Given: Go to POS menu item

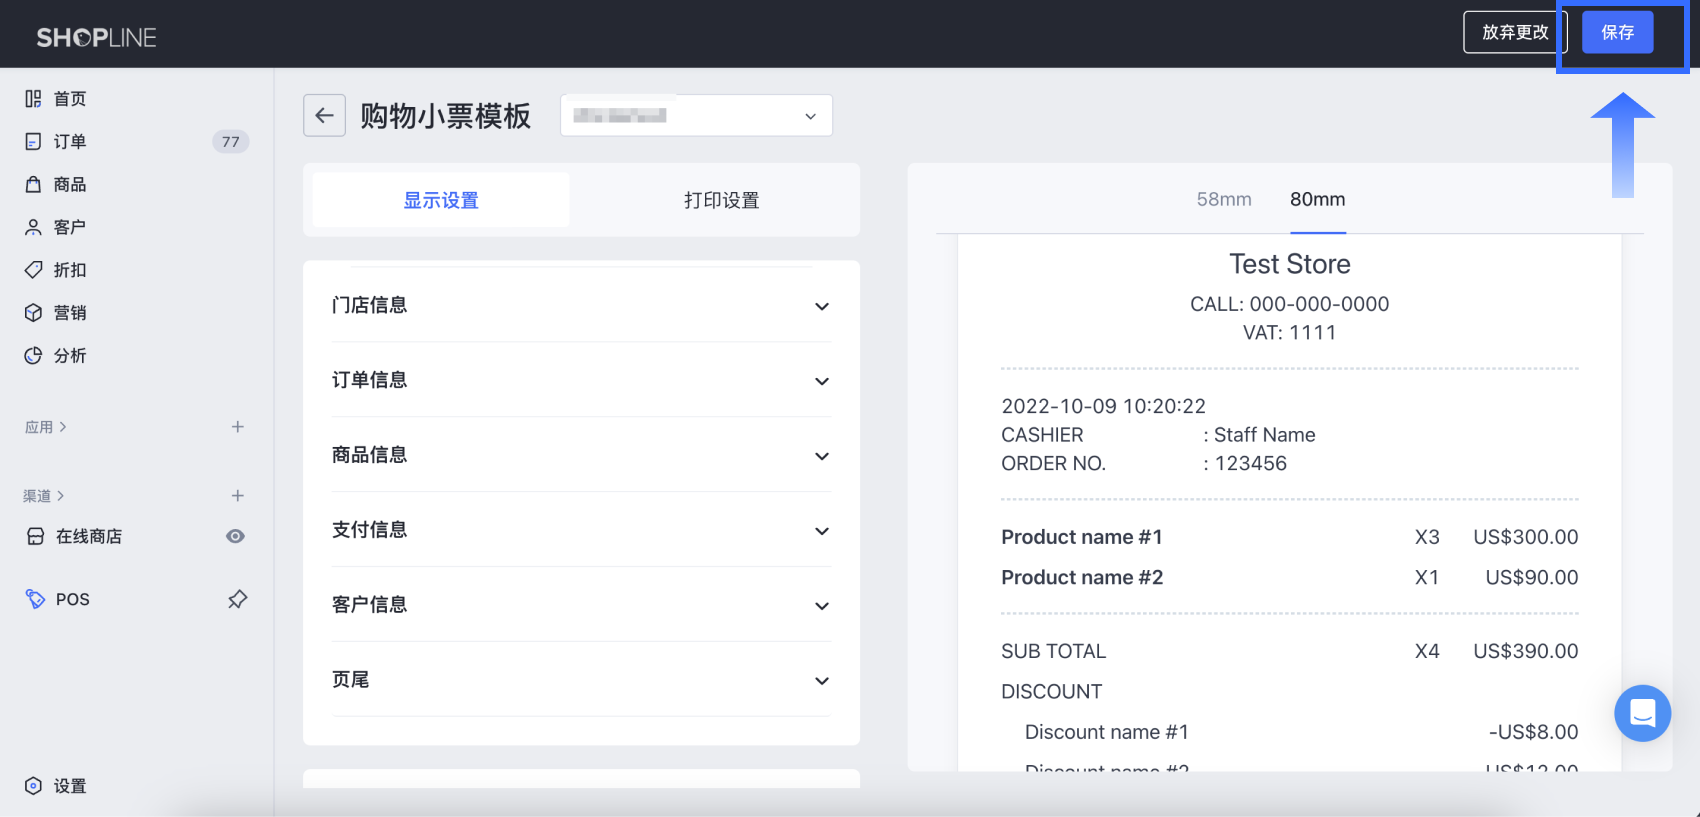Looking at the screenshot, I should 73,599.
